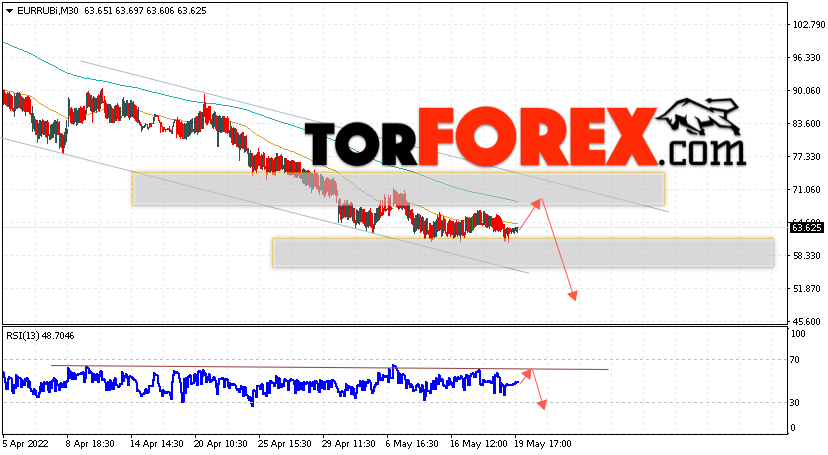Select the EURRUBi,M30 chart title text

pos(47,11)
